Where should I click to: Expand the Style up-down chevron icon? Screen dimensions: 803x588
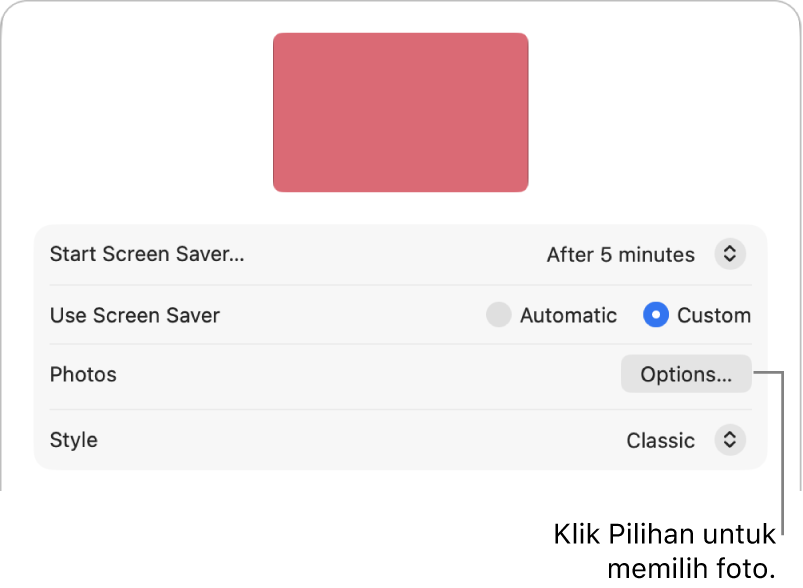tap(730, 440)
